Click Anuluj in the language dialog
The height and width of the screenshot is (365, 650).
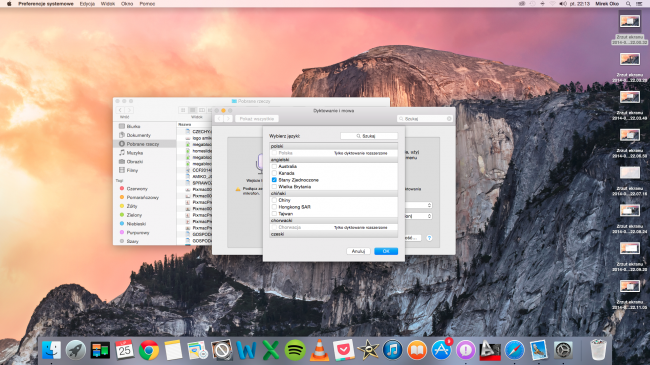tap(358, 251)
